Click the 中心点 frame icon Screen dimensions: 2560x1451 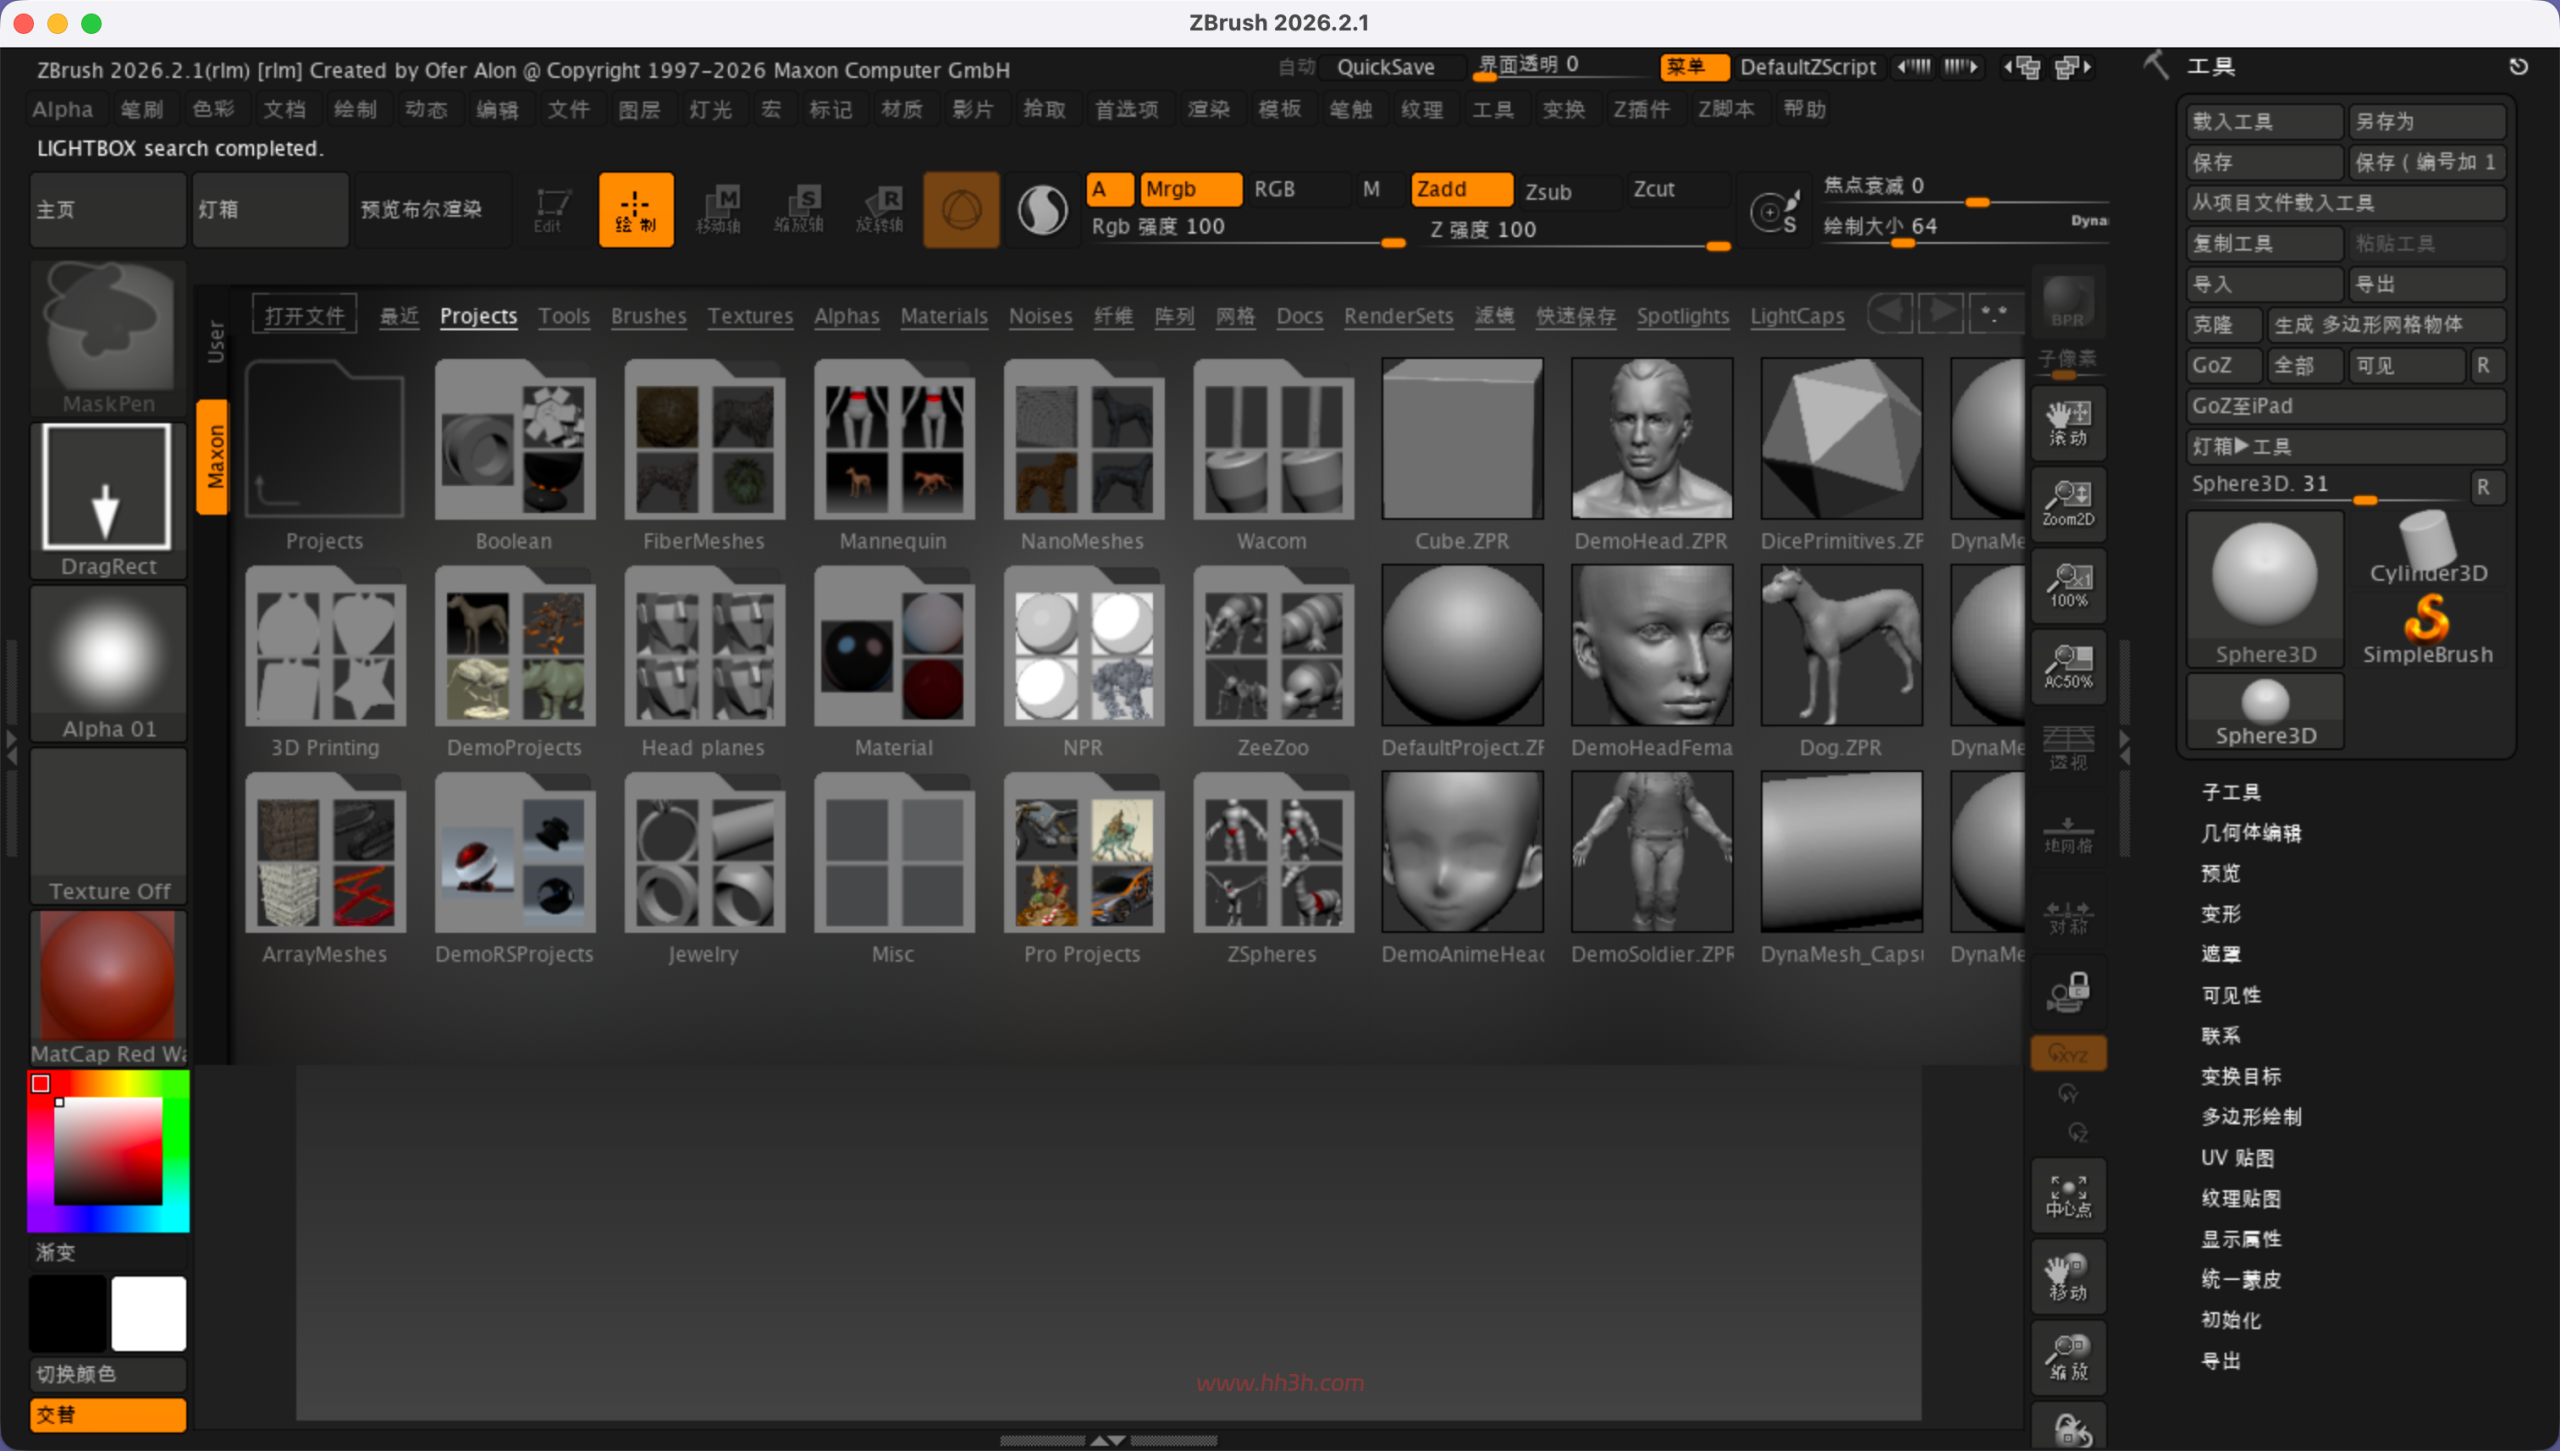click(x=2068, y=1195)
